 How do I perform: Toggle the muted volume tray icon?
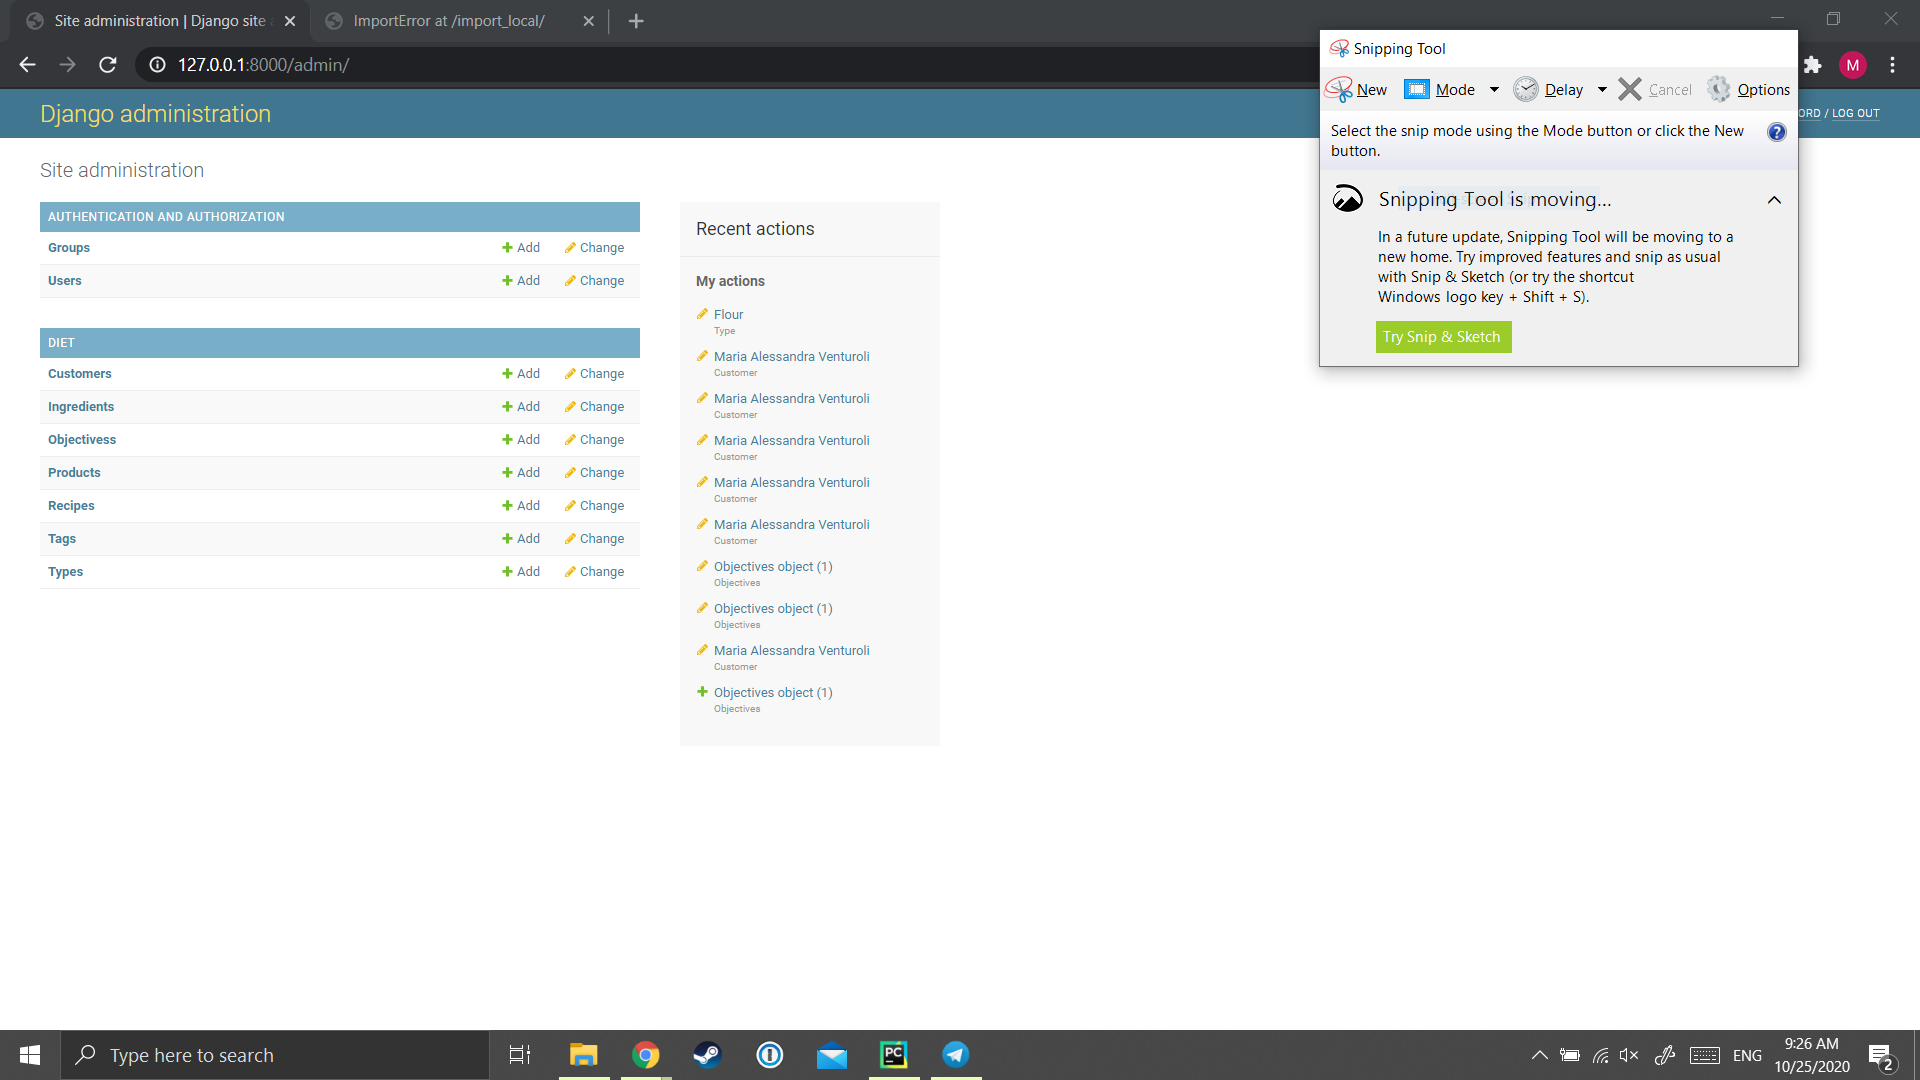[1629, 1056]
